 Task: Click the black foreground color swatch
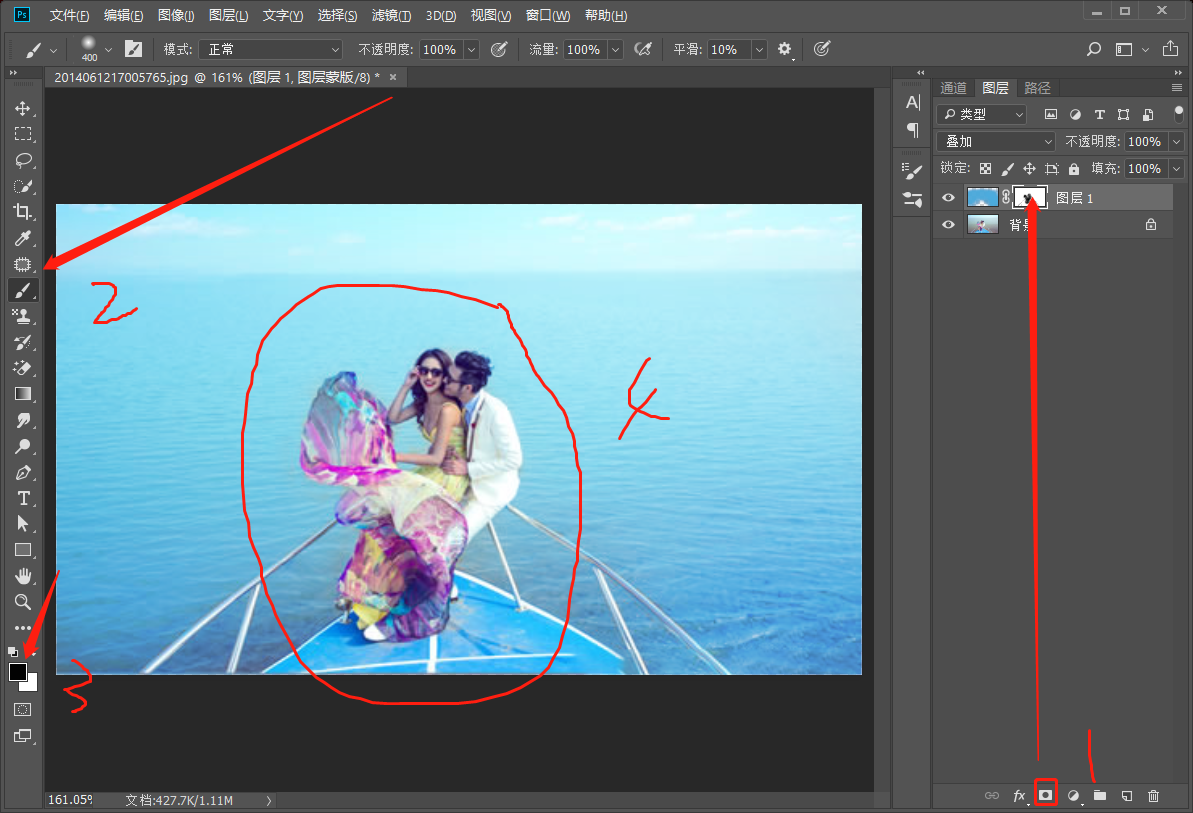pos(18,672)
